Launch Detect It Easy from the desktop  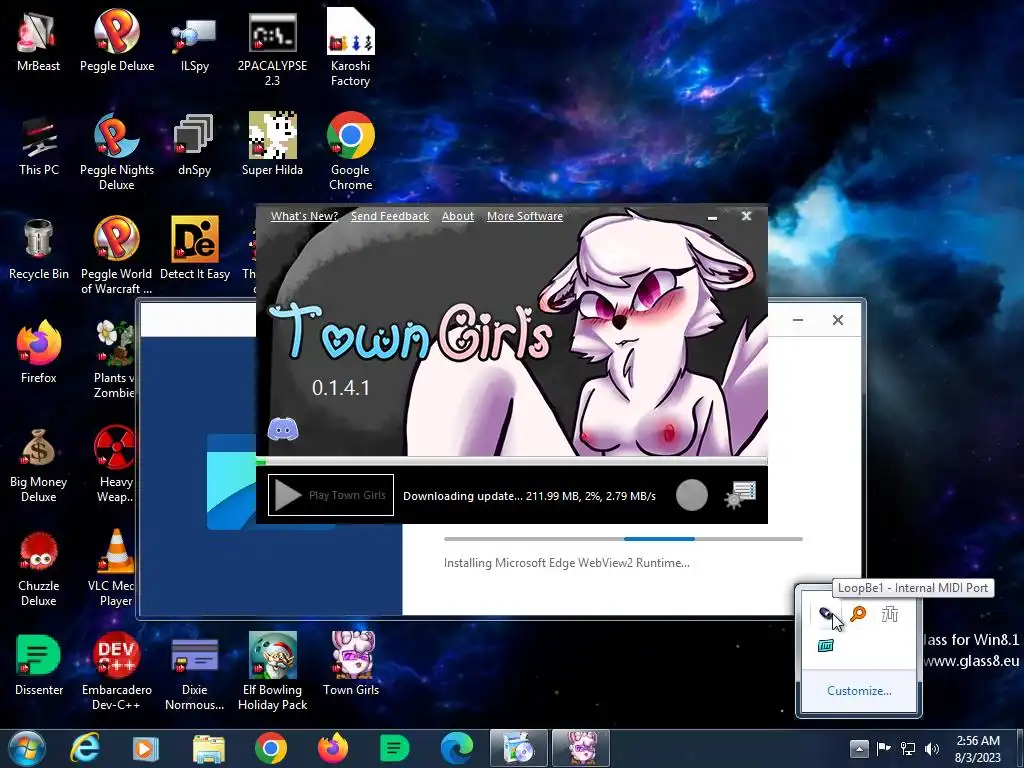coord(195,249)
